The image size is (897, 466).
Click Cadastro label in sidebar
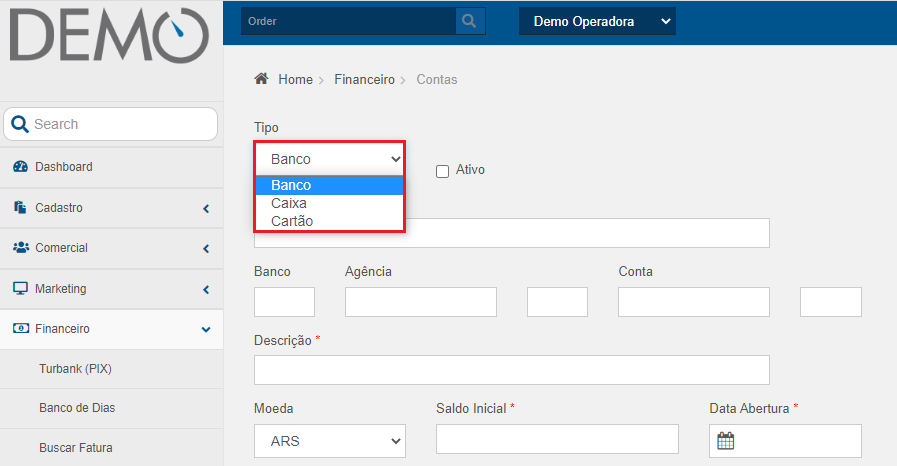(x=59, y=208)
